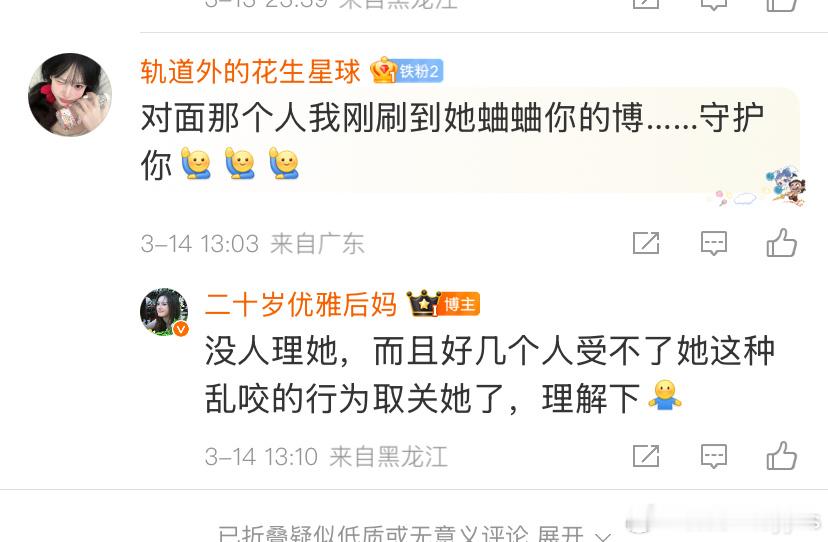This screenshot has height=542, width=828.
Task: Click the orange verified V badge
Action: [181, 329]
